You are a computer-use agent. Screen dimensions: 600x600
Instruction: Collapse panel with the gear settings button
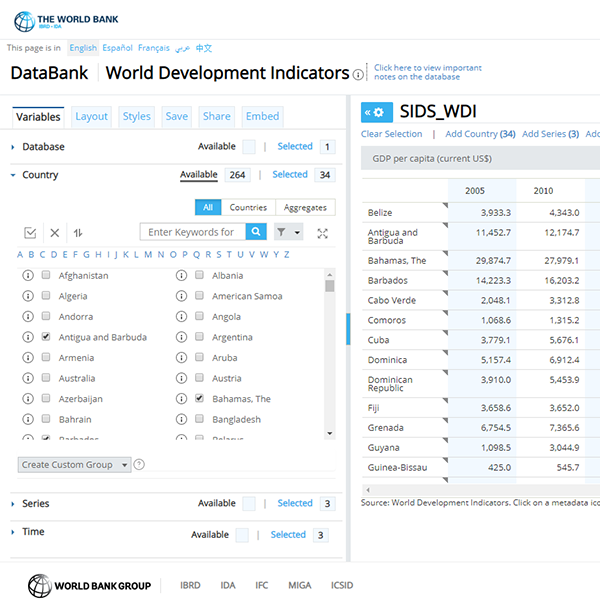click(x=377, y=112)
